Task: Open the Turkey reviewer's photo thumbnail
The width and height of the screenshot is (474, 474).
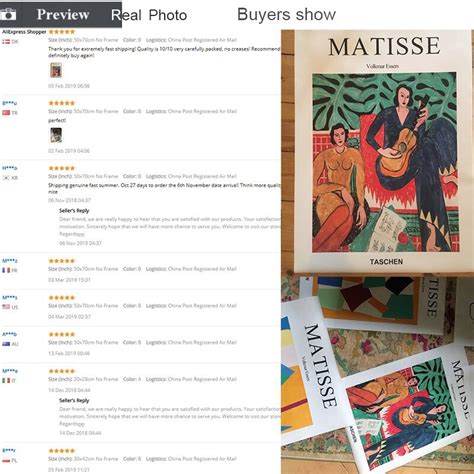Action: [x=56, y=135]
